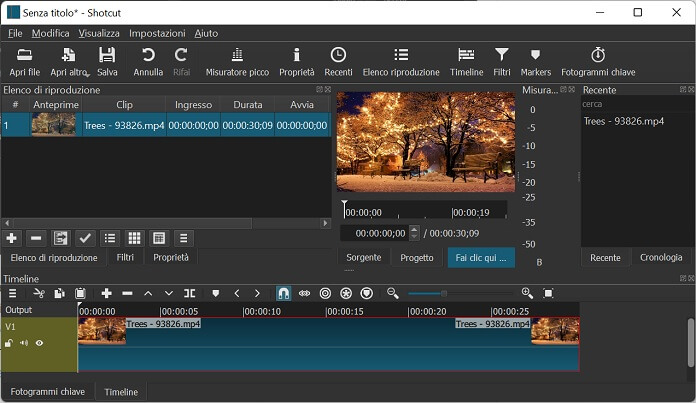This screenshot has width=696, height=403.
Task: Open the Recenti clock icon
Action: point(338,62)
